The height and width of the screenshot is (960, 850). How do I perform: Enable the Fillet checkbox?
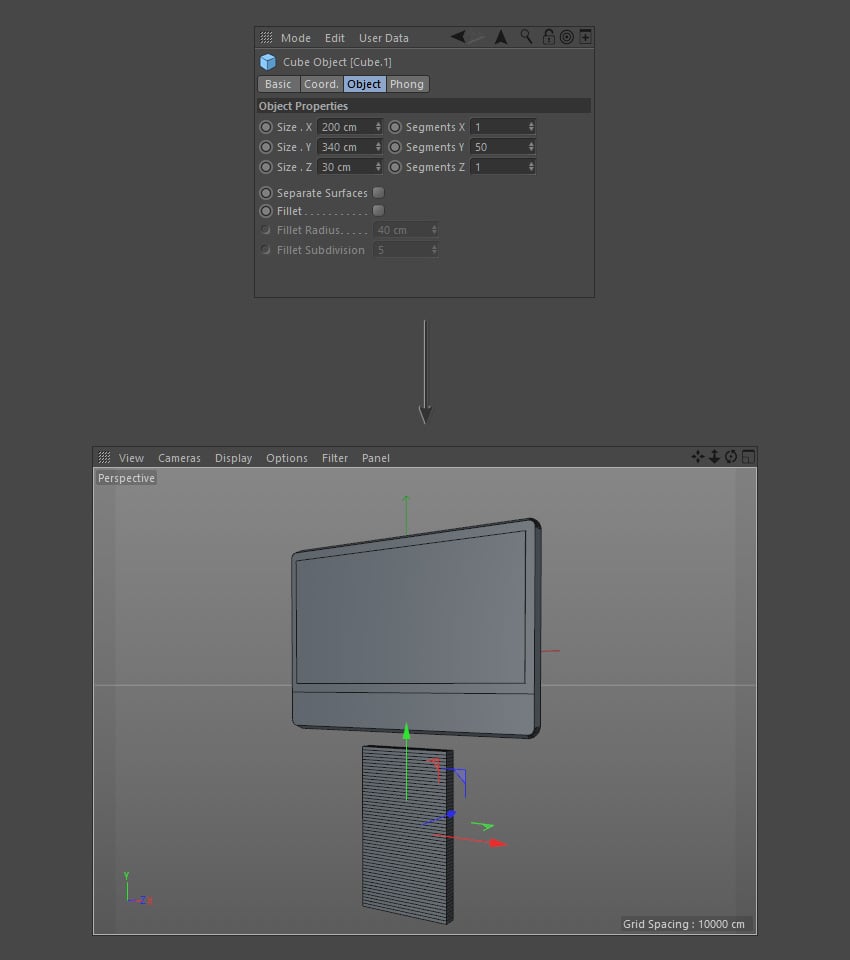pos(378,211)
